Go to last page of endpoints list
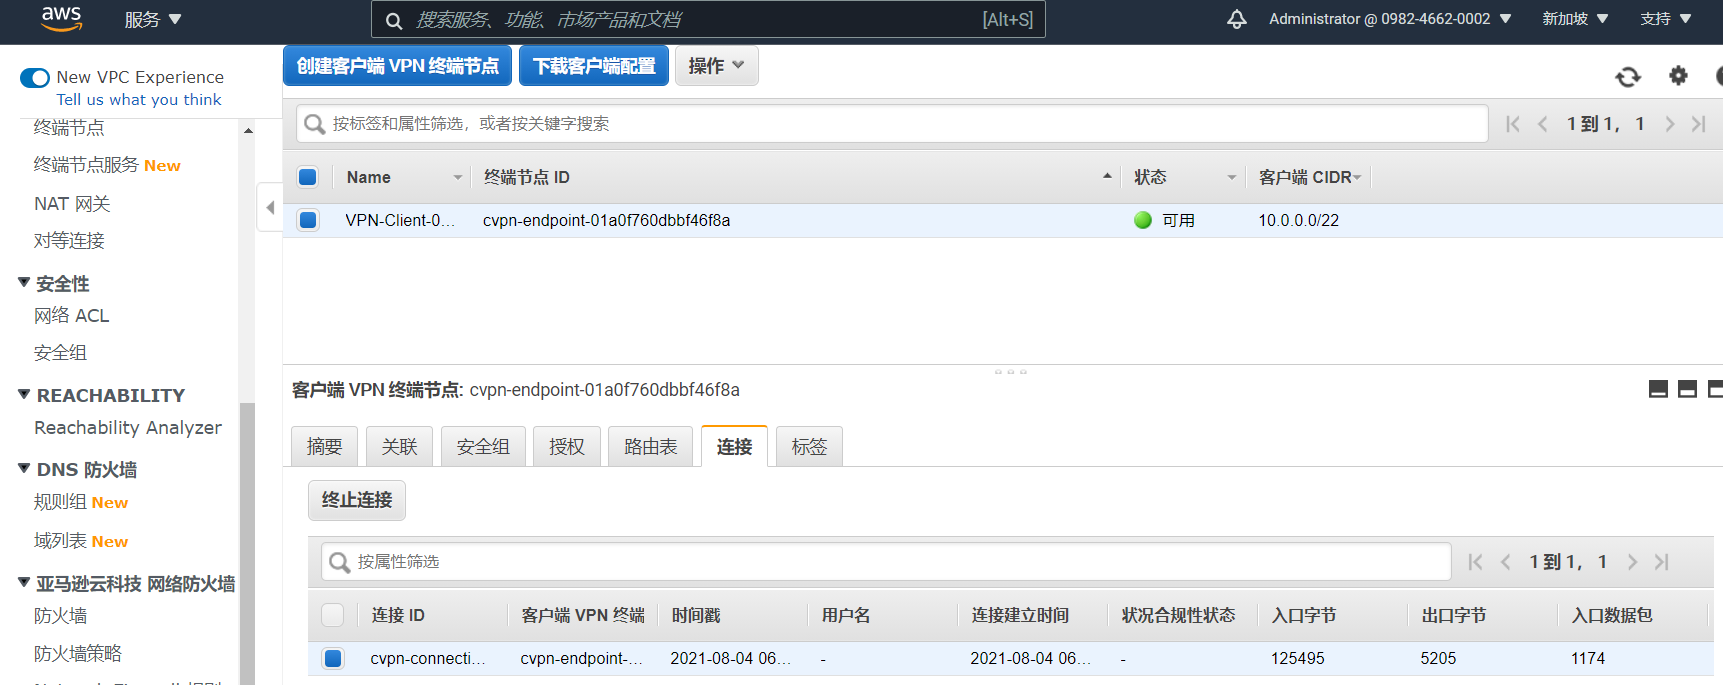Image resolution: width=1723 pixels, height=685 pixels. click(x=1698, y=124)
